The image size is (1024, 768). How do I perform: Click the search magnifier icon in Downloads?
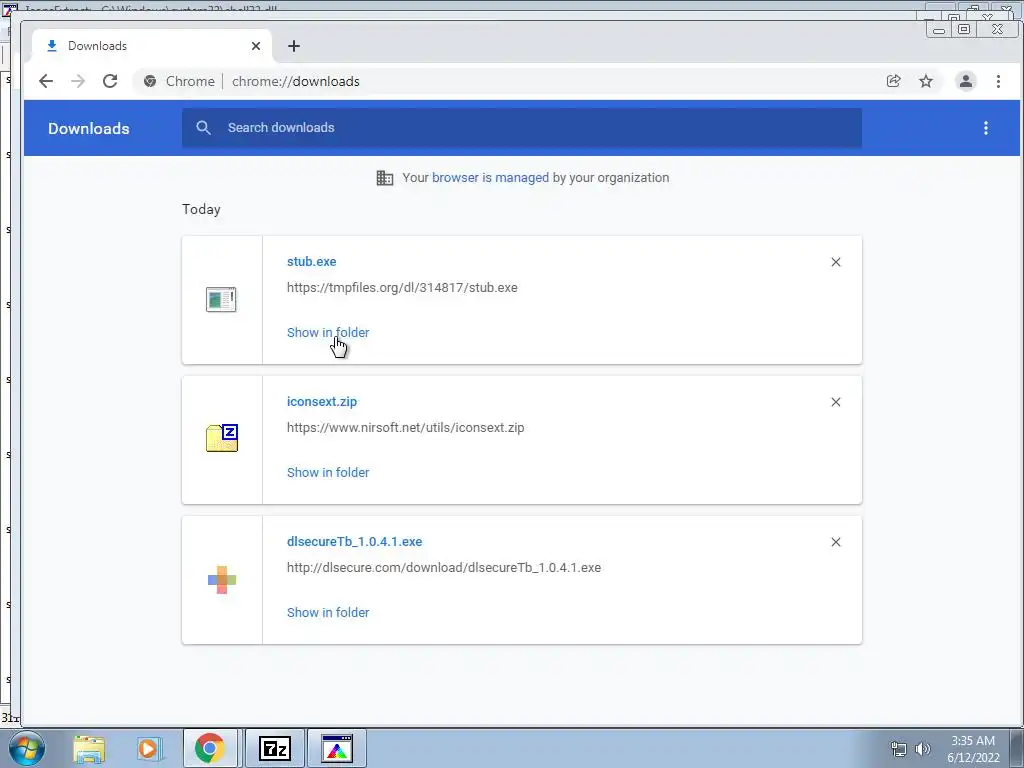coord(203,127)
